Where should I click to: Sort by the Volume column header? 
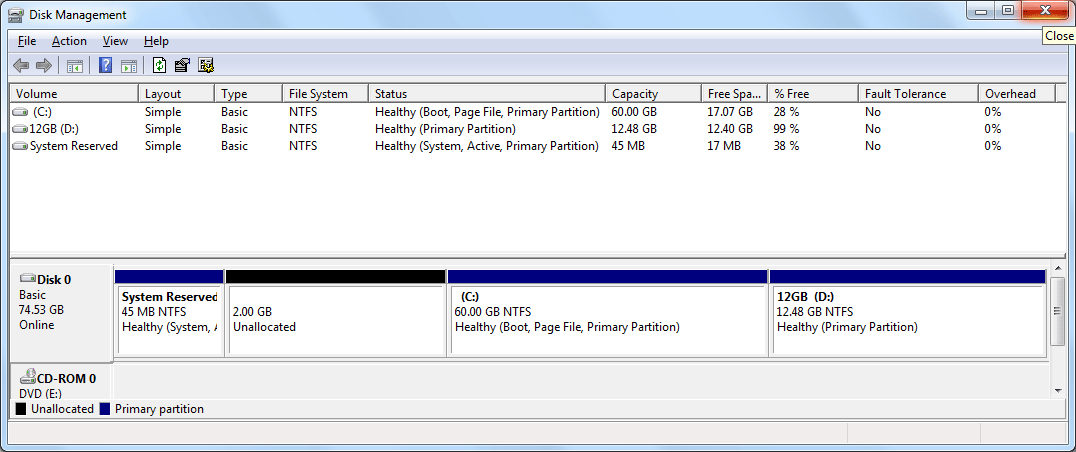point(74,94)
